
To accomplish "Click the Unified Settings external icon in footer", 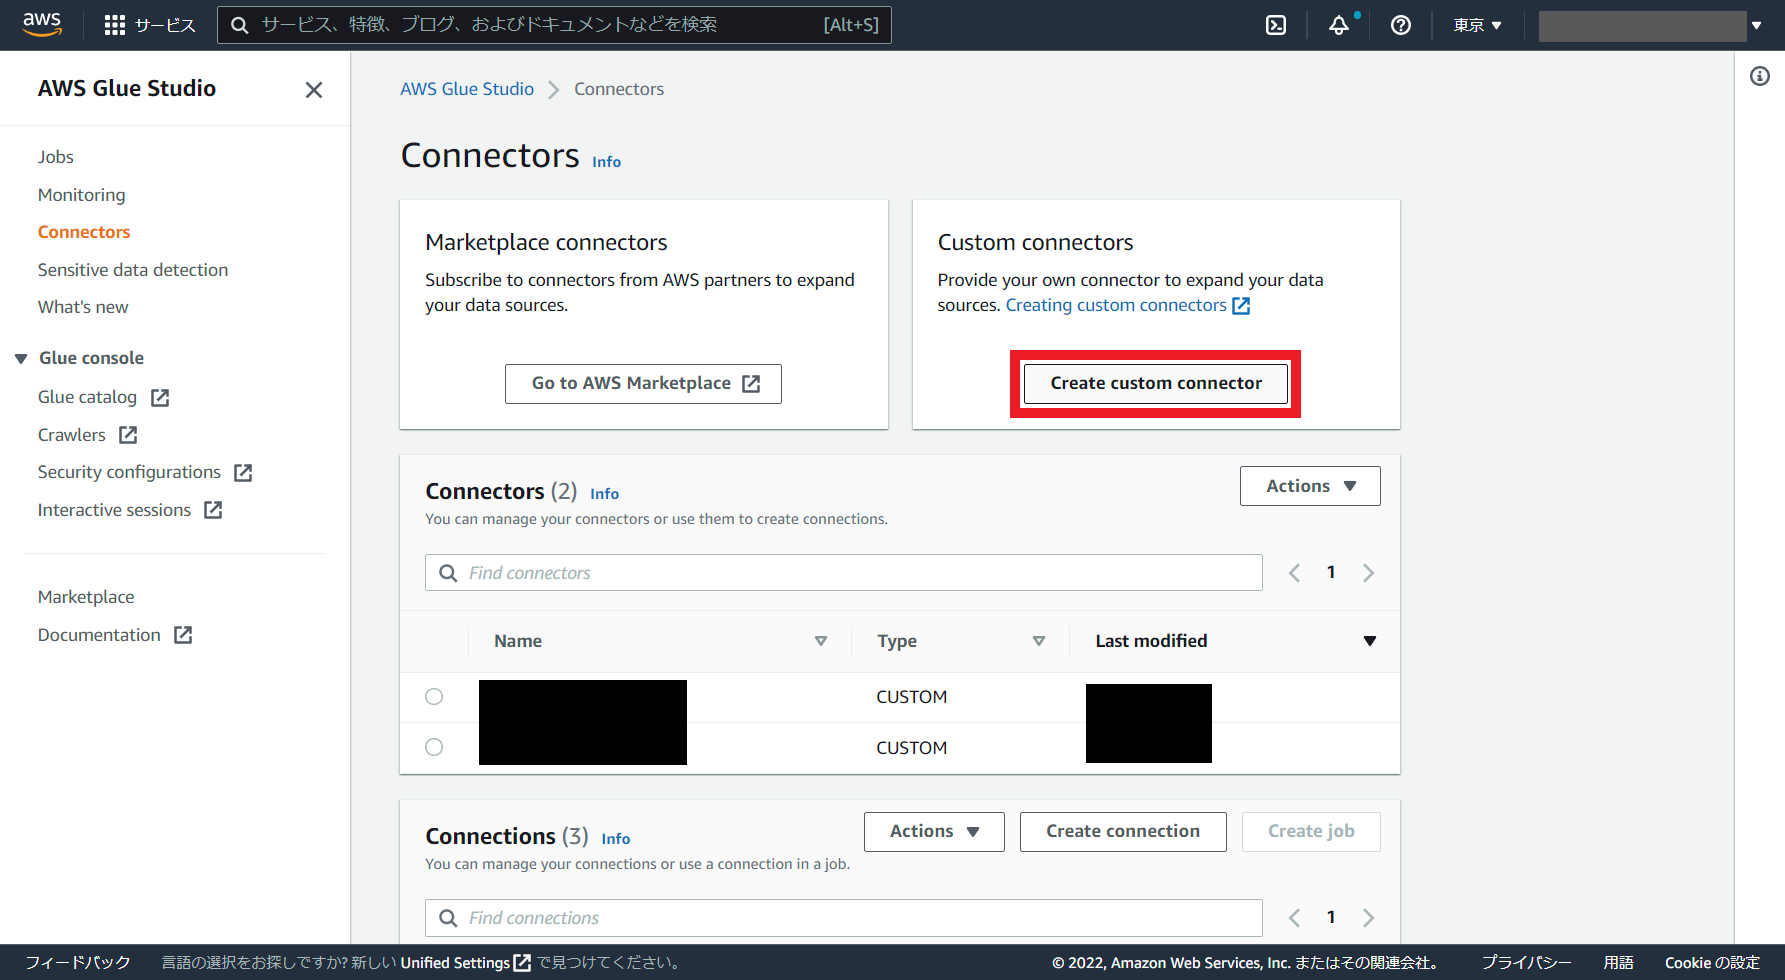I will tap(522, 963).
